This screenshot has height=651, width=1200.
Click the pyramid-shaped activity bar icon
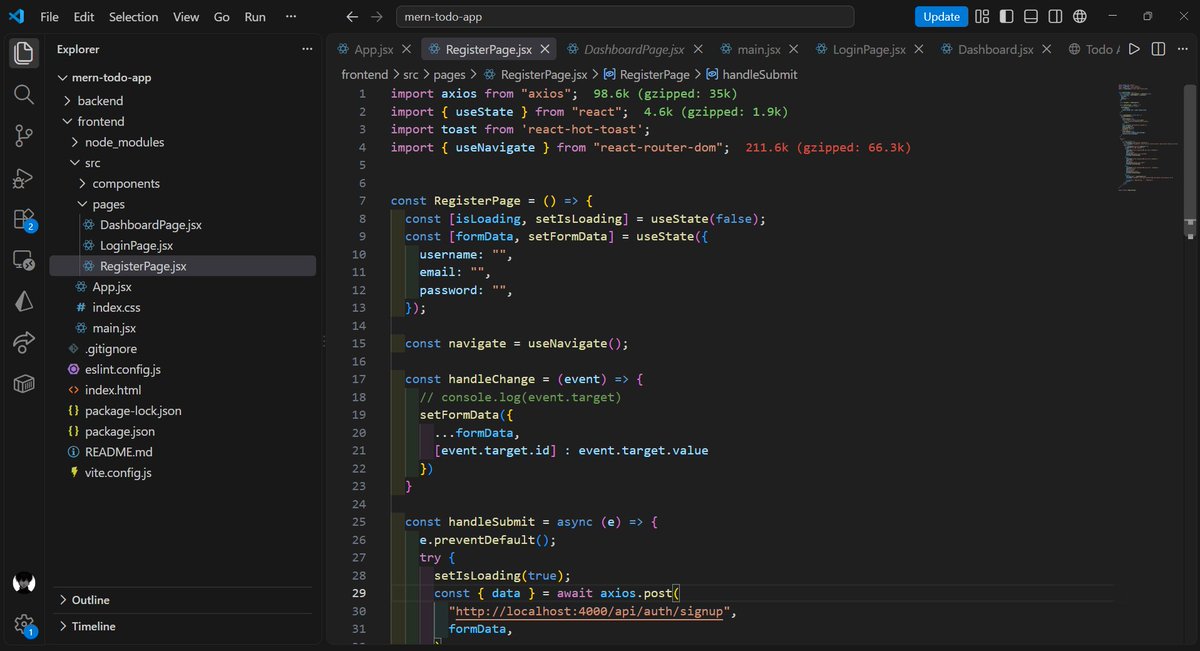click(x=24, y=302)
